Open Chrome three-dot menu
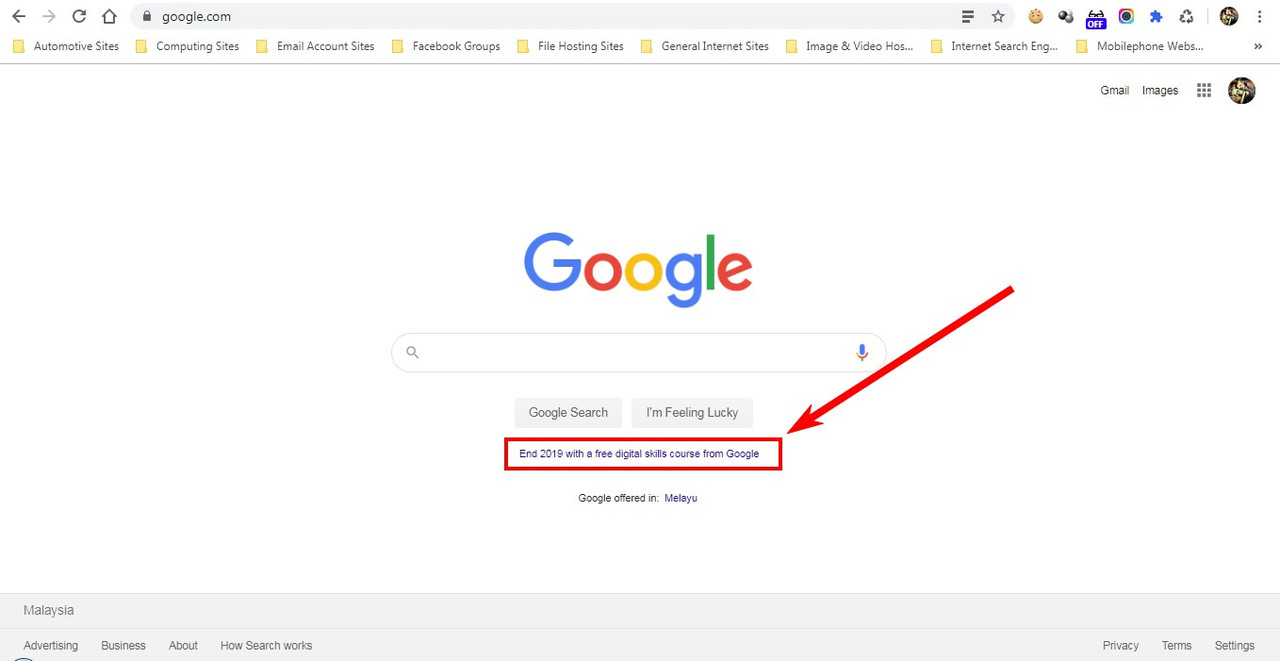 coord(1258,16)
